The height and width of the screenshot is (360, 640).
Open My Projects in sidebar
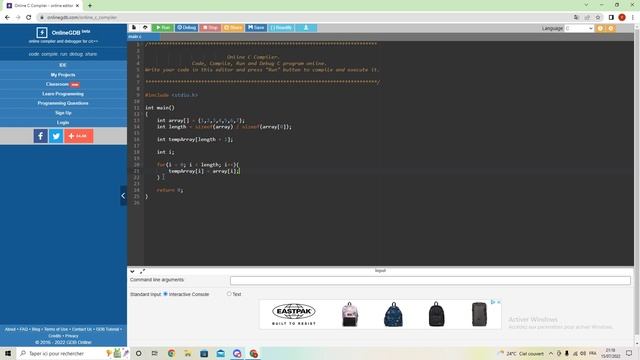point(63,75)
